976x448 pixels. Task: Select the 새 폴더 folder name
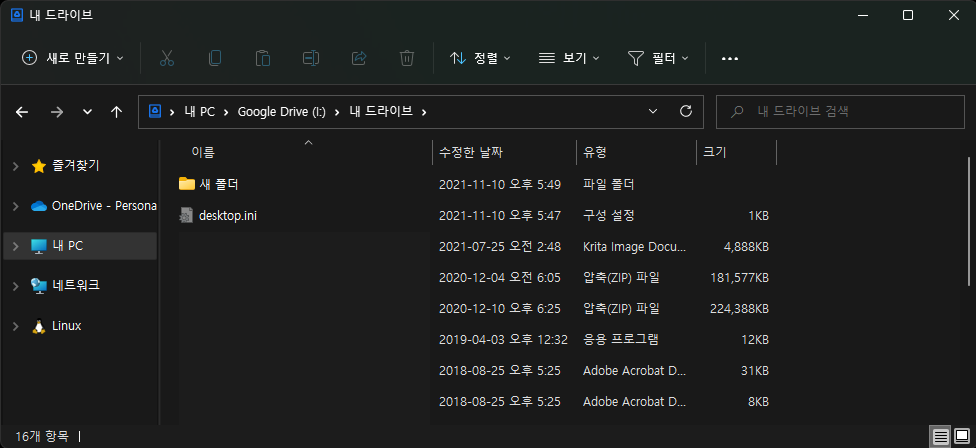pos(218,184)
